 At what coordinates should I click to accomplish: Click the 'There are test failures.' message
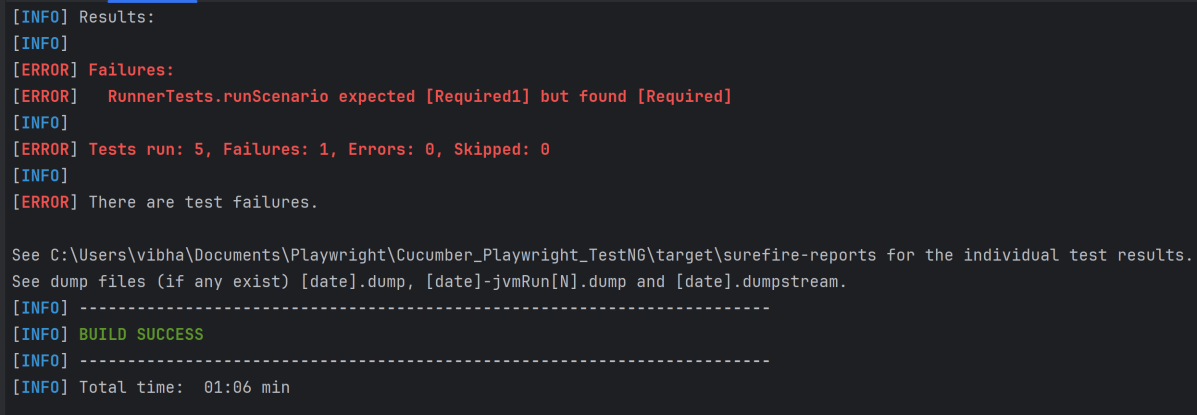203,203
